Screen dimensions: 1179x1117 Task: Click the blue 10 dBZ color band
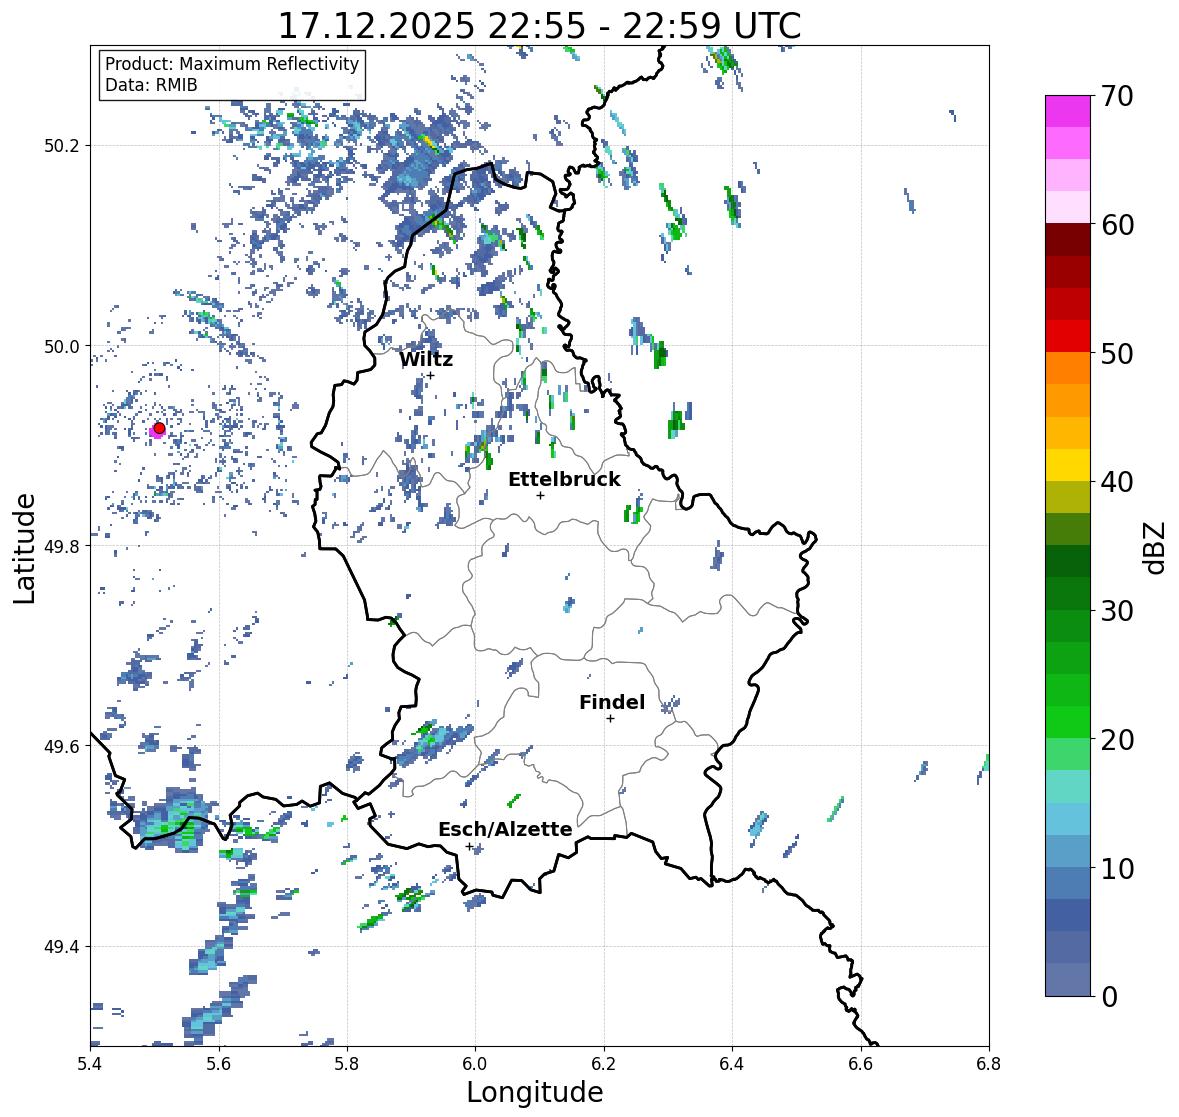coord(1068,882)
